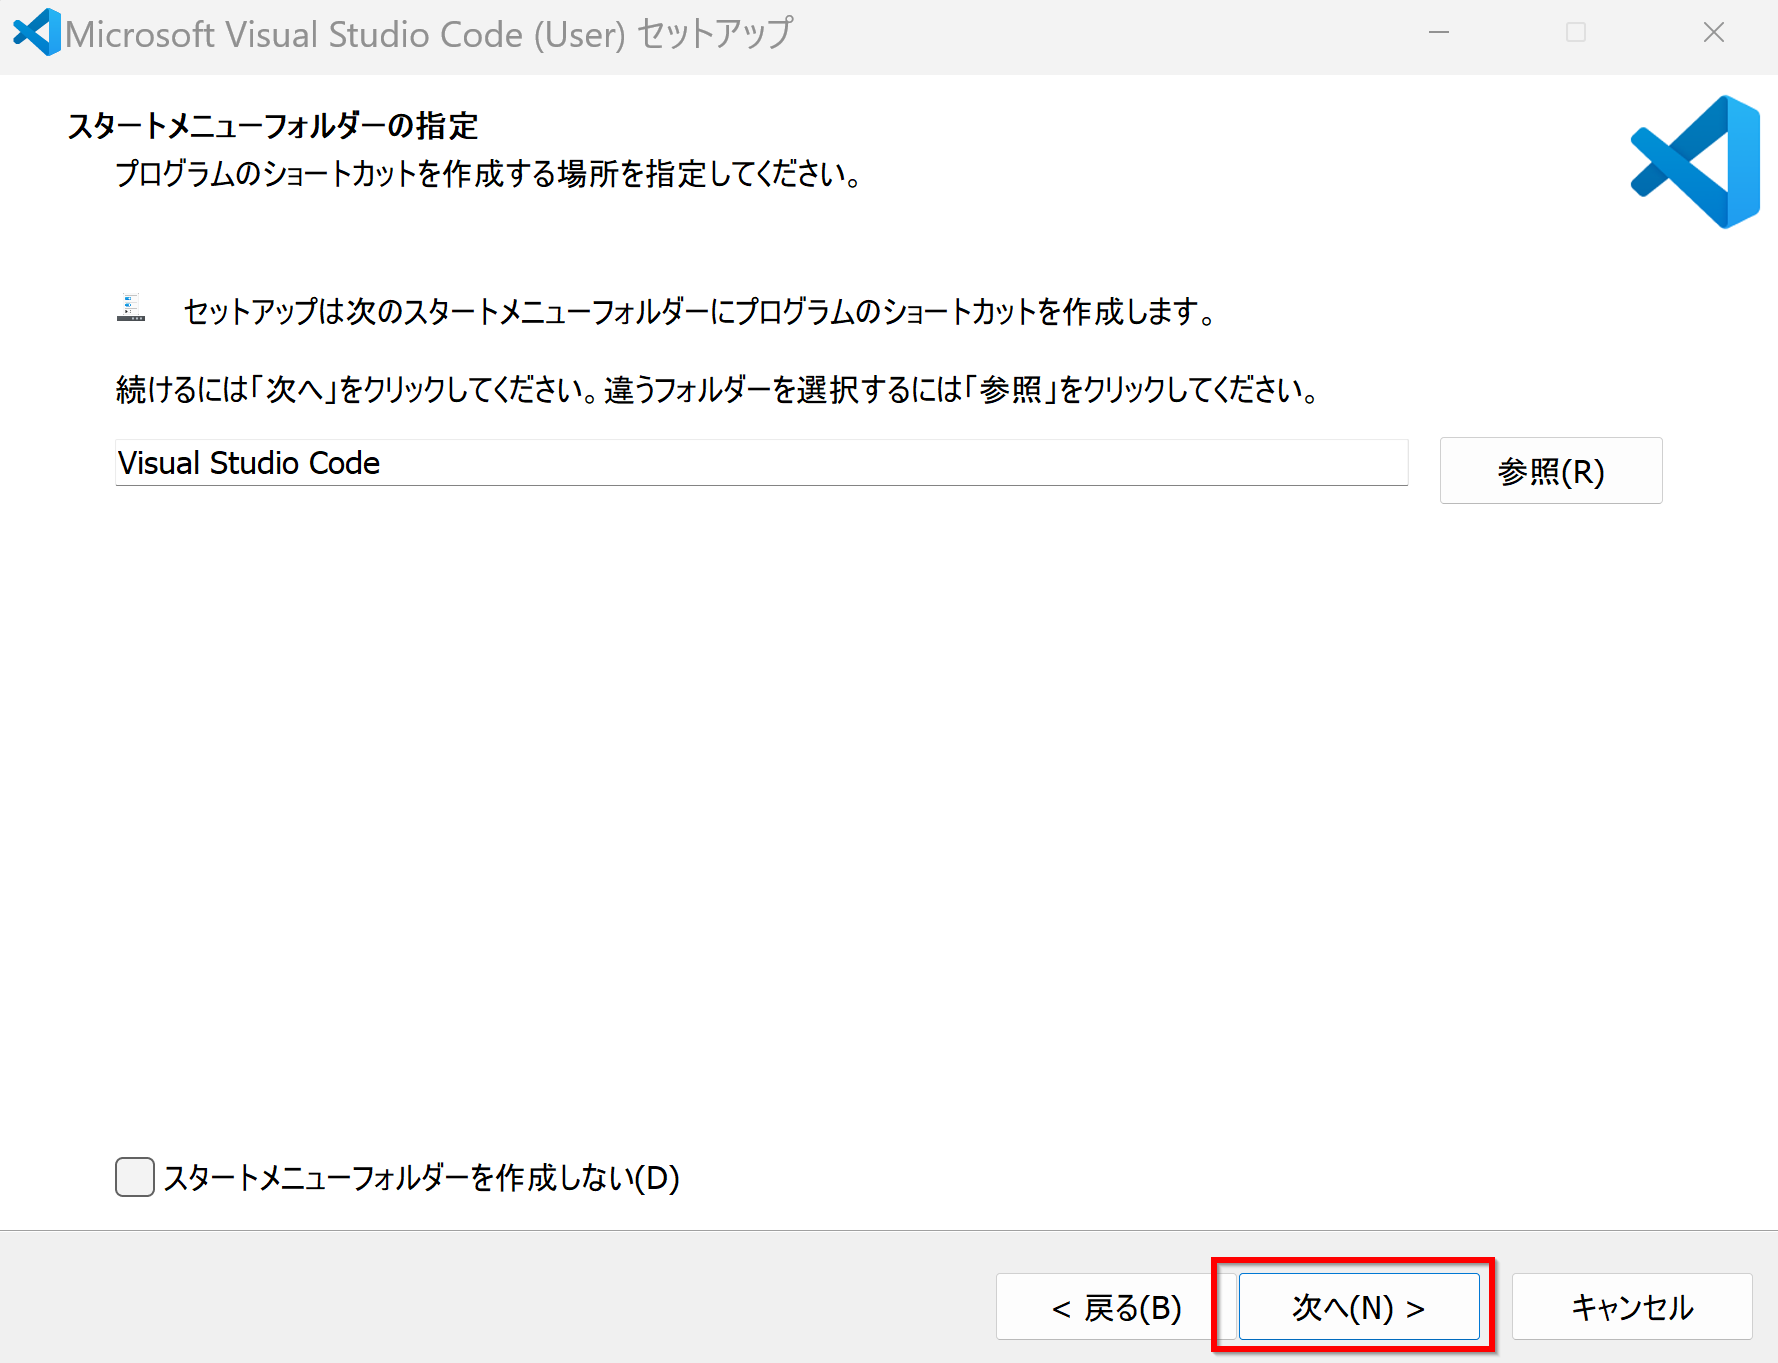Close the setup window
Image resolution: width=1778 pixels, height=1363 pixels.
tap(1714, 33)
